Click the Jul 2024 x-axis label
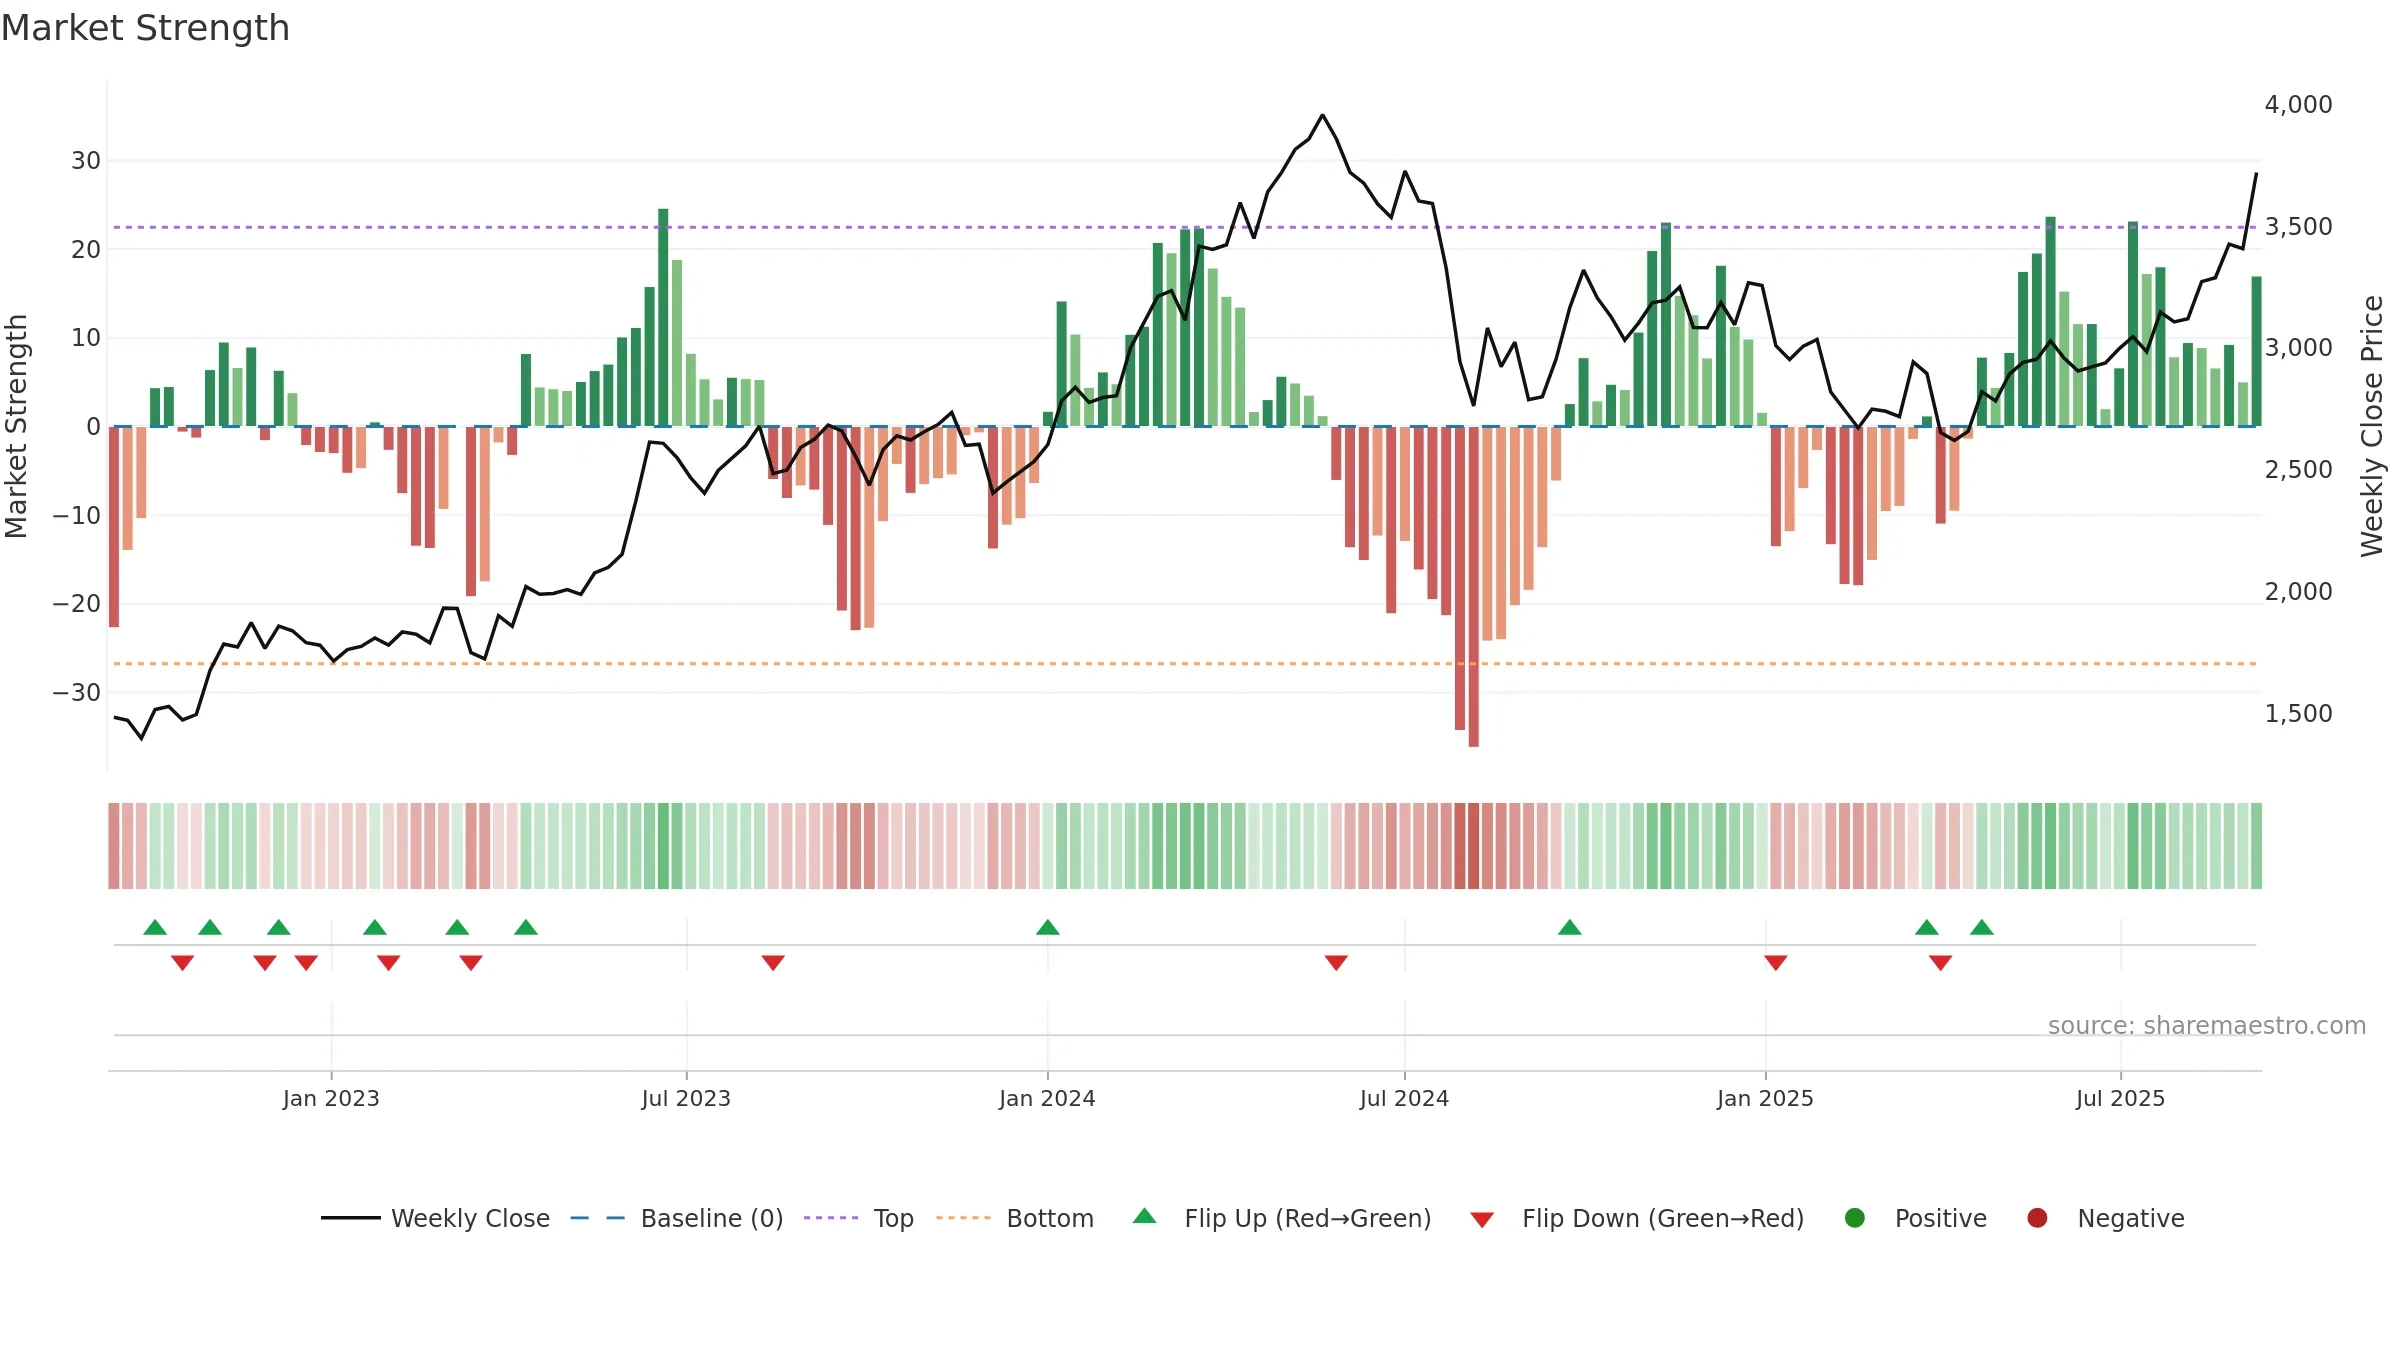 point(1404,1099)
